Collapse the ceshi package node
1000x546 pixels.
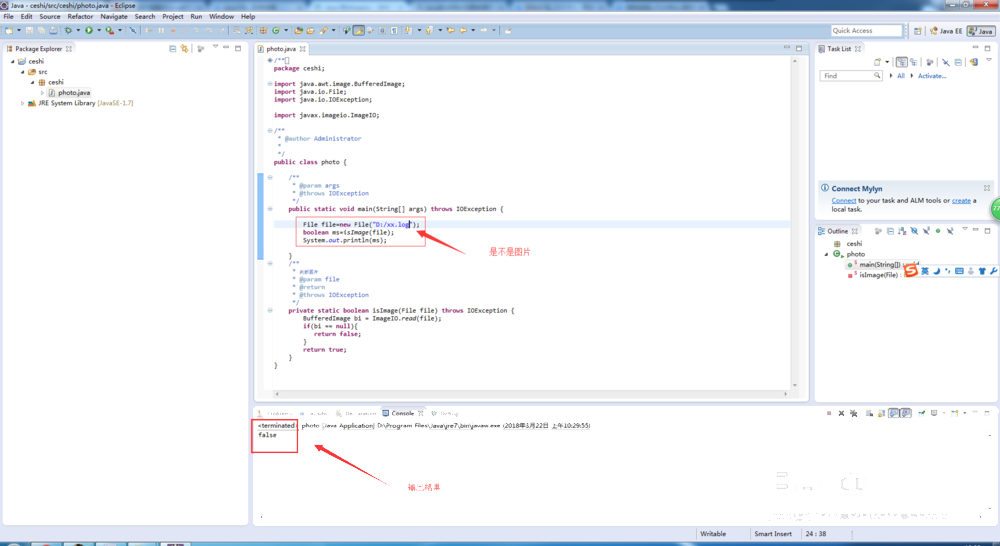tap(33, 82)
